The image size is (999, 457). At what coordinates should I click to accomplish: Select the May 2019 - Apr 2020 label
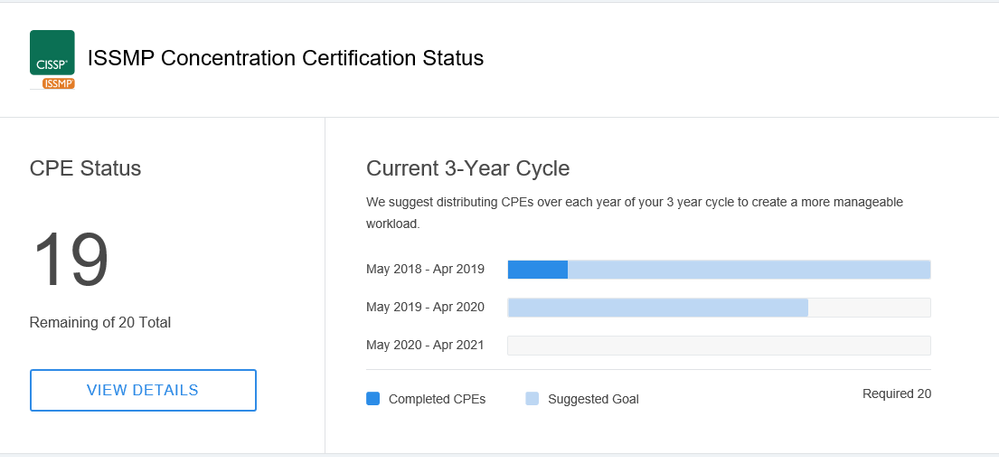(x=425, y=307)
